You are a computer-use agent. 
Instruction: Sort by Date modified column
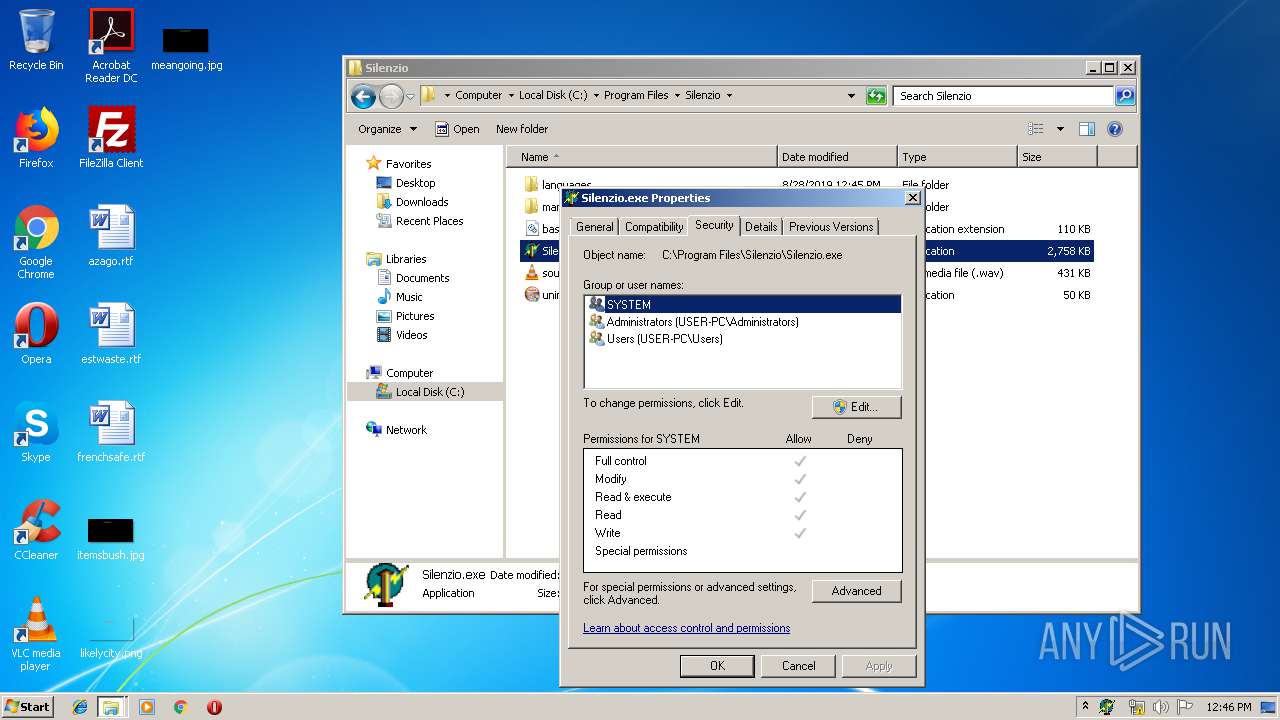837,157
